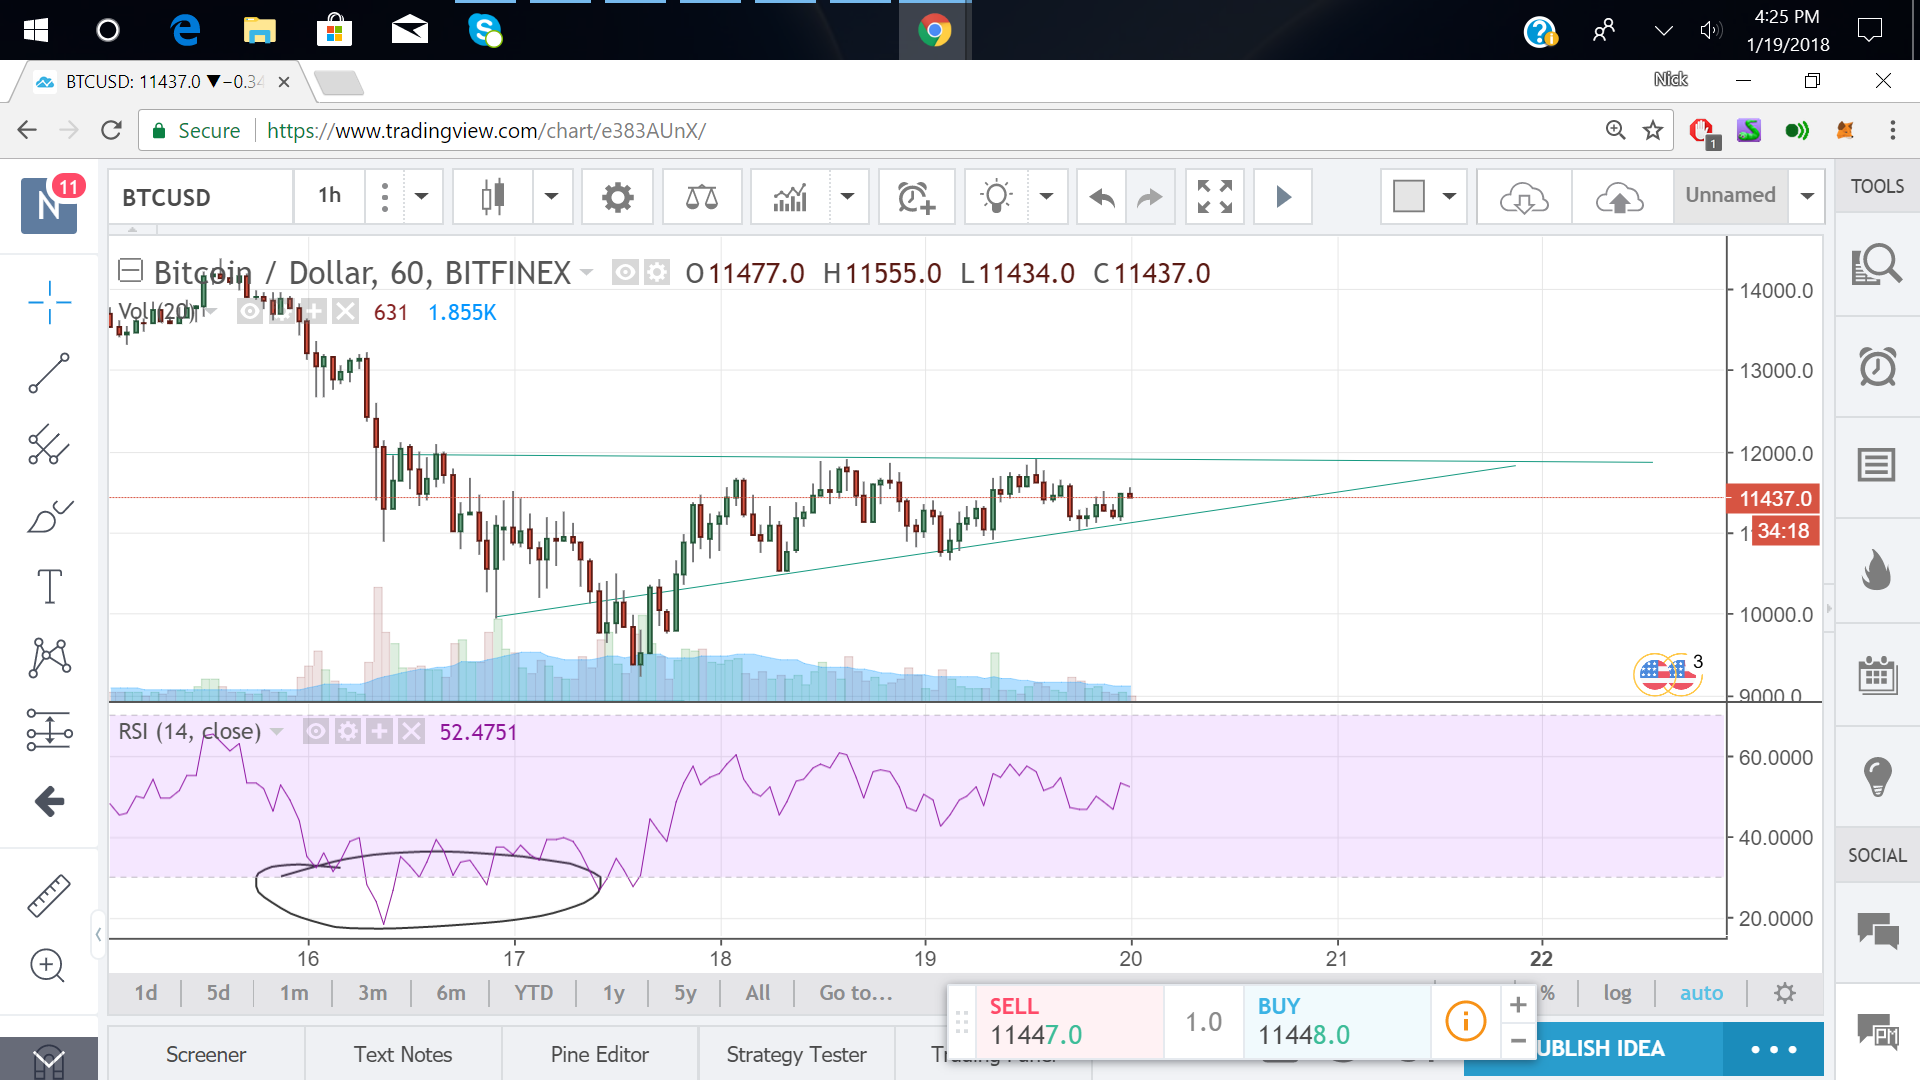Open my ideas lightbulb in right sidebar
Image resolution: width=1920 pixels, height=1080 pixels.
[1877, 776]
